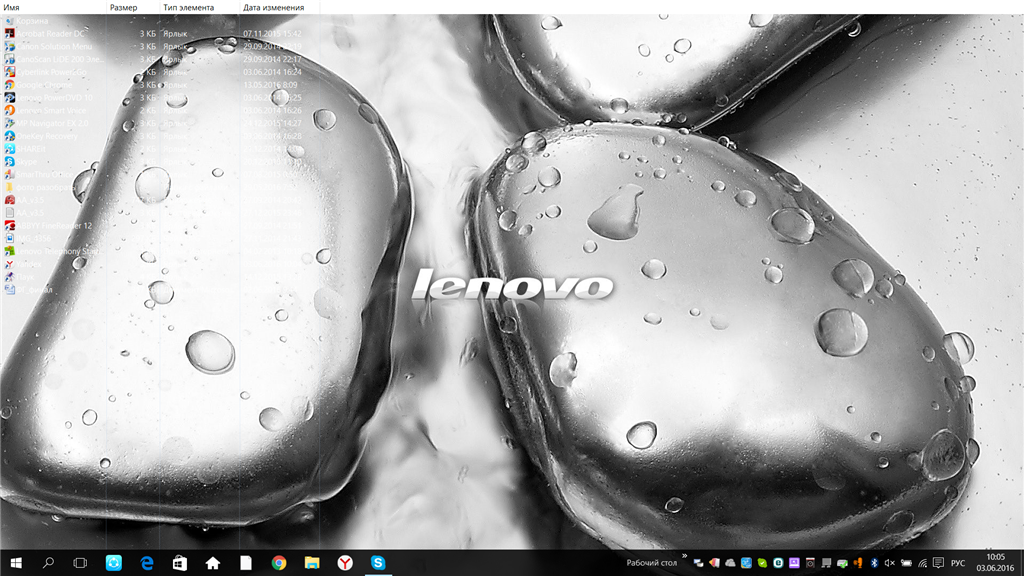Click the orange figure tray icon
Image resolution: width=1024 pixels, height=576 pixels.
click(x=858, y=563)
